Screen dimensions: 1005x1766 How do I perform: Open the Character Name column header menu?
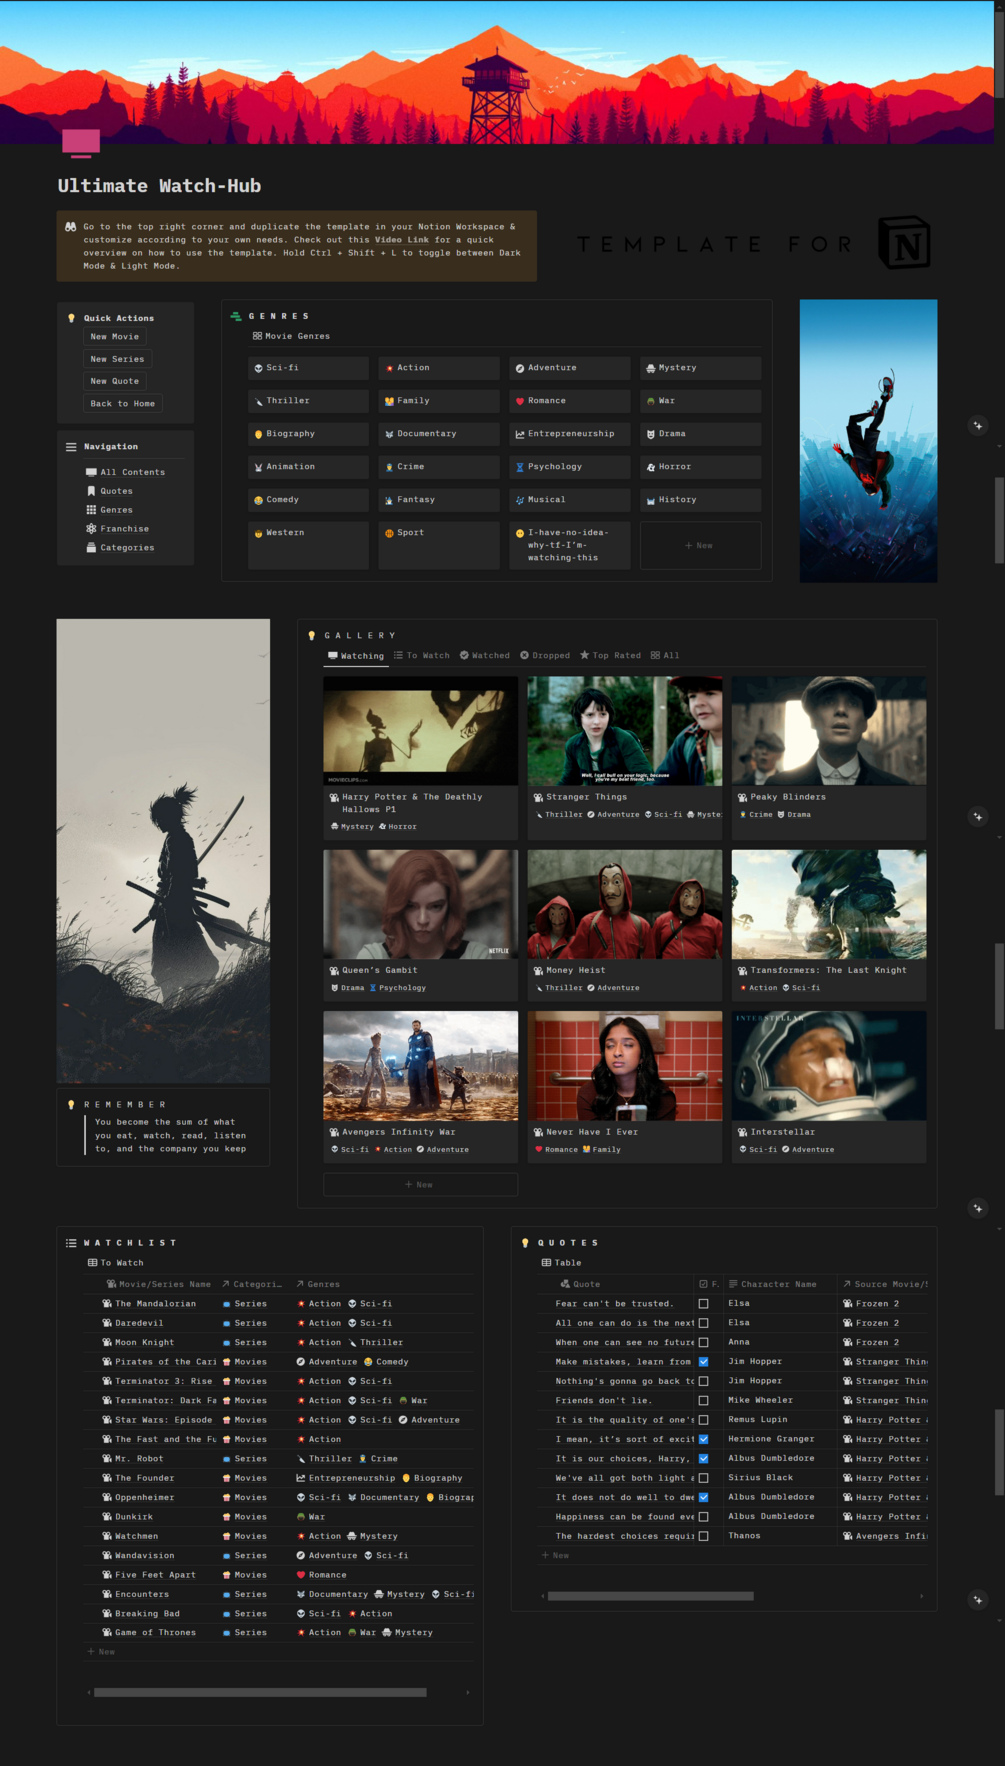coord(772,1284)
